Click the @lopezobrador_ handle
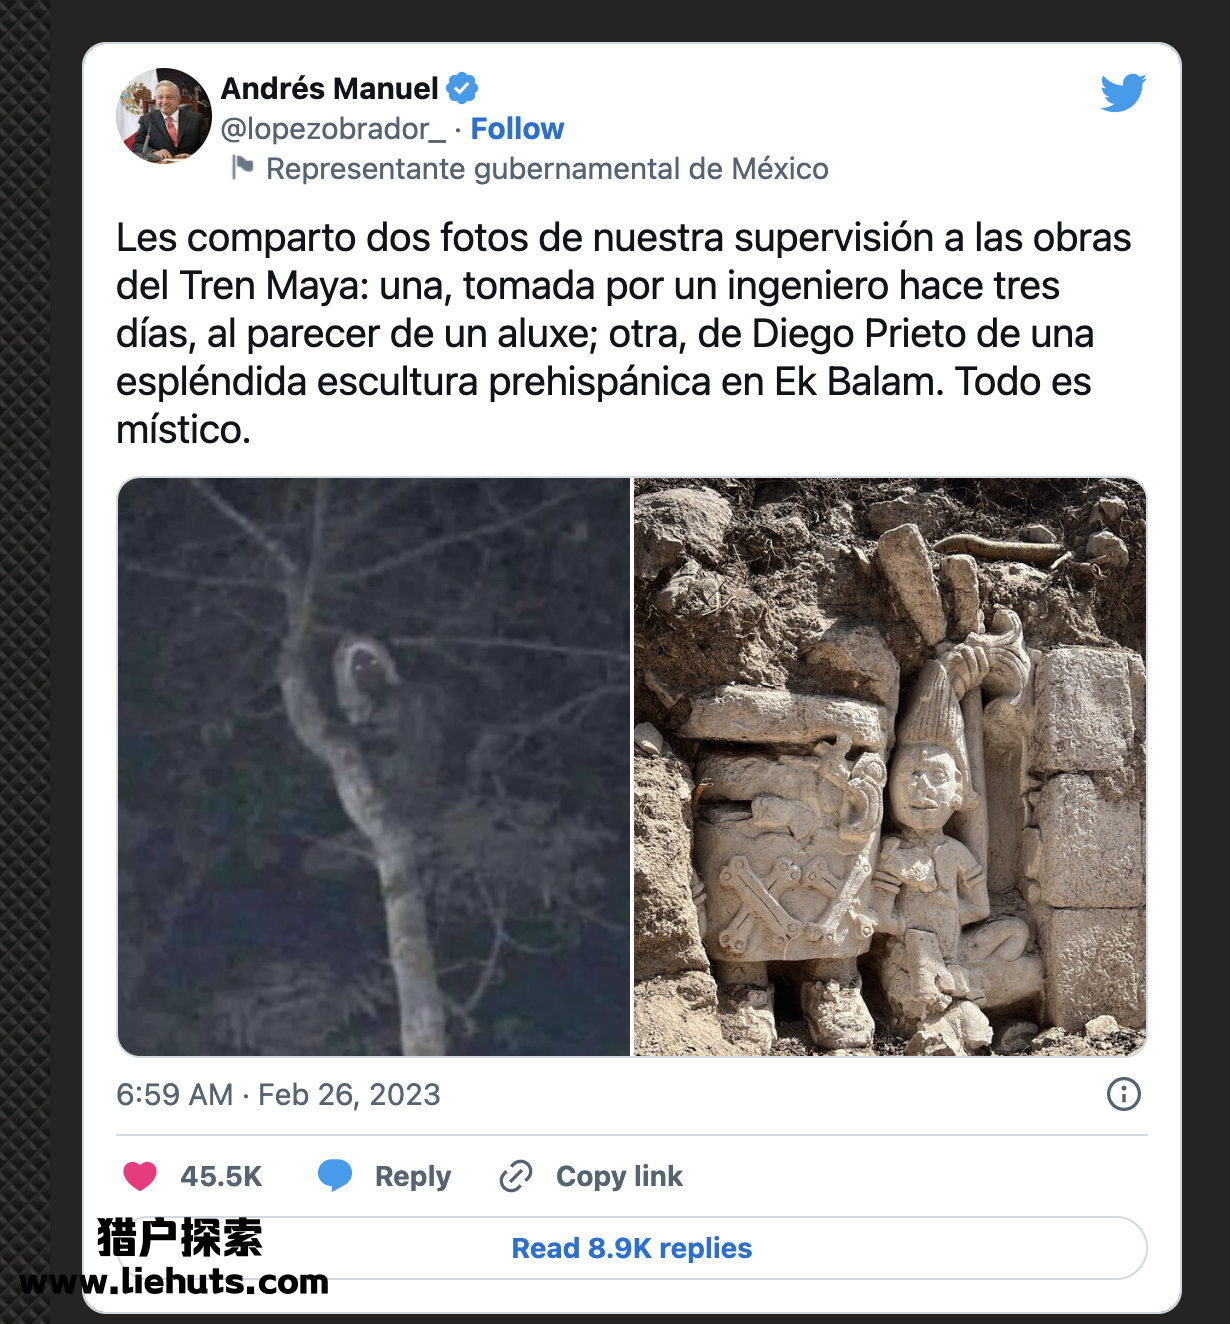Screen dimensions: 1230x1324 [x=332, y=129]
